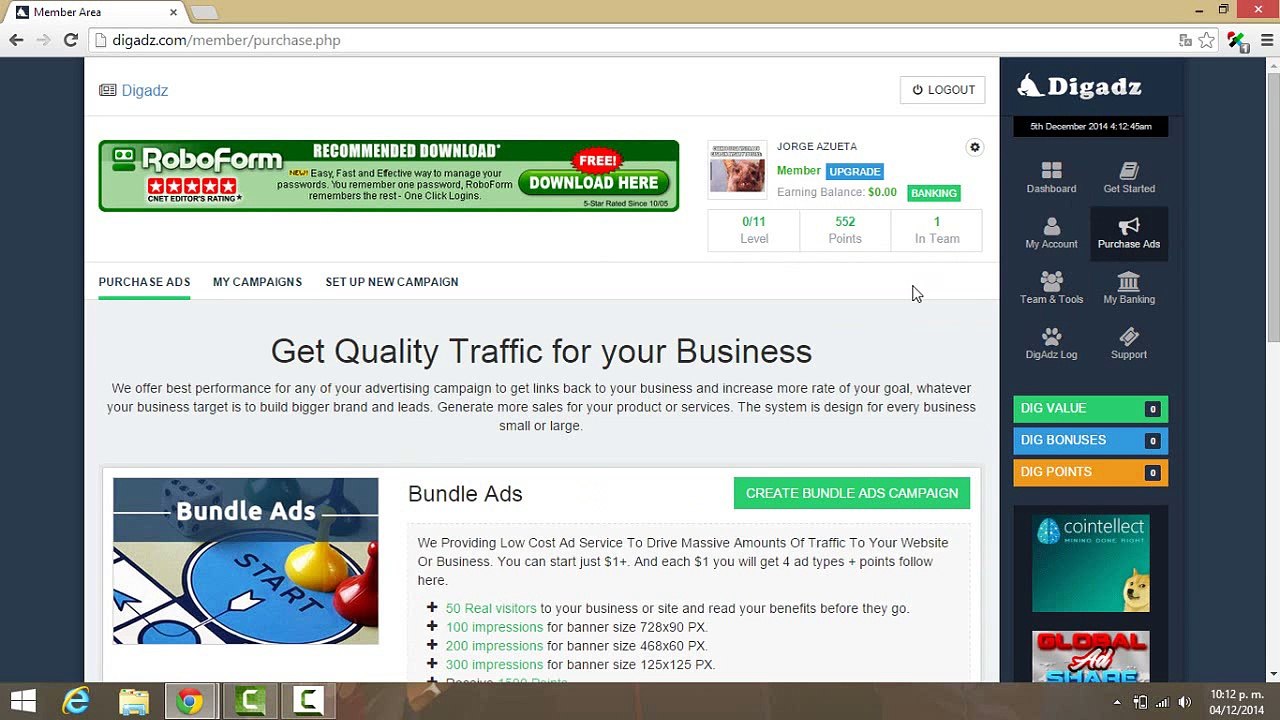Click the Digadz logo in the sidebar
The image size is (1280, 720).
(x=1080, y=86)
